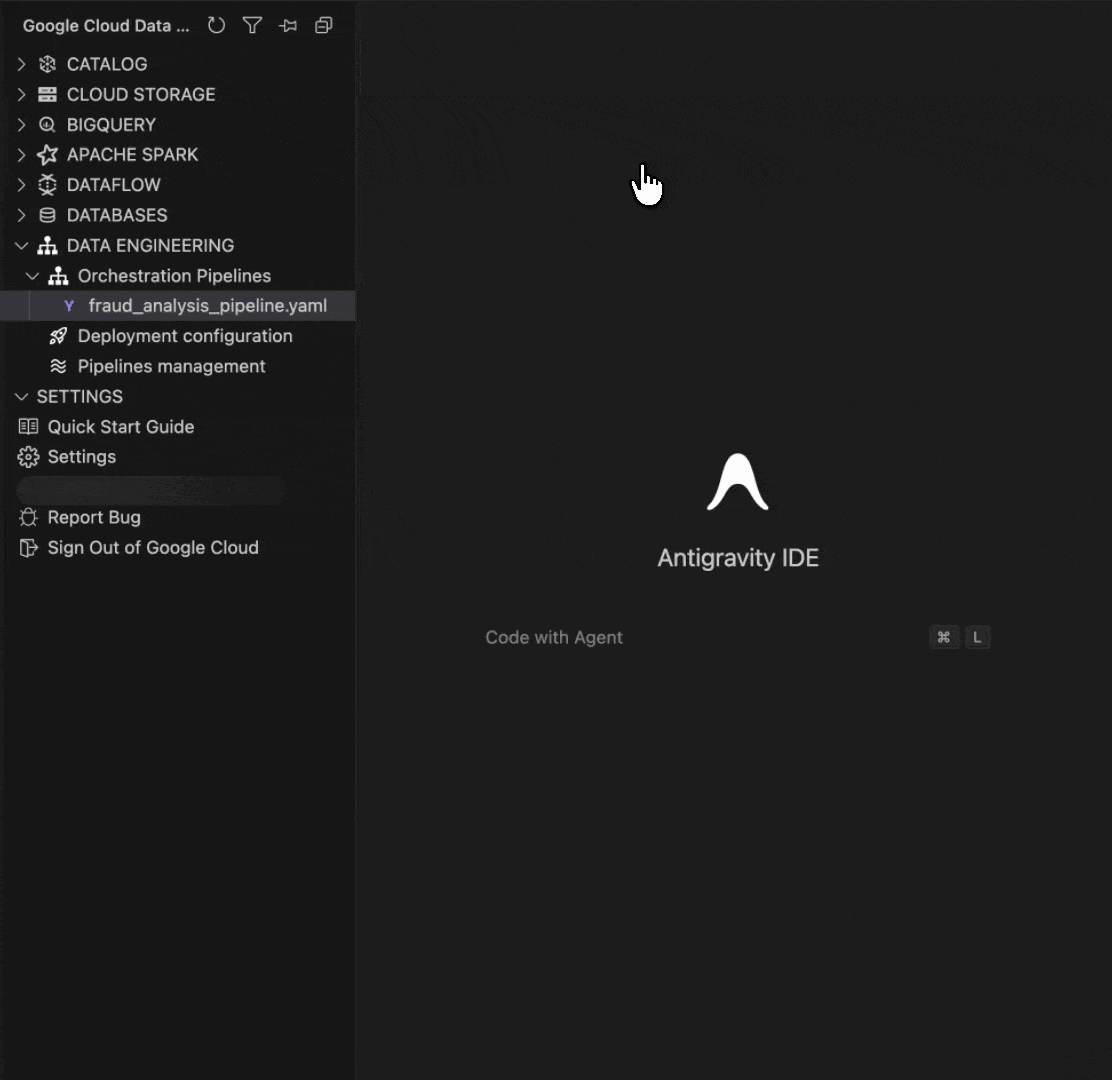
Task: Click the YAML file type icon
Action: point(69,306)
